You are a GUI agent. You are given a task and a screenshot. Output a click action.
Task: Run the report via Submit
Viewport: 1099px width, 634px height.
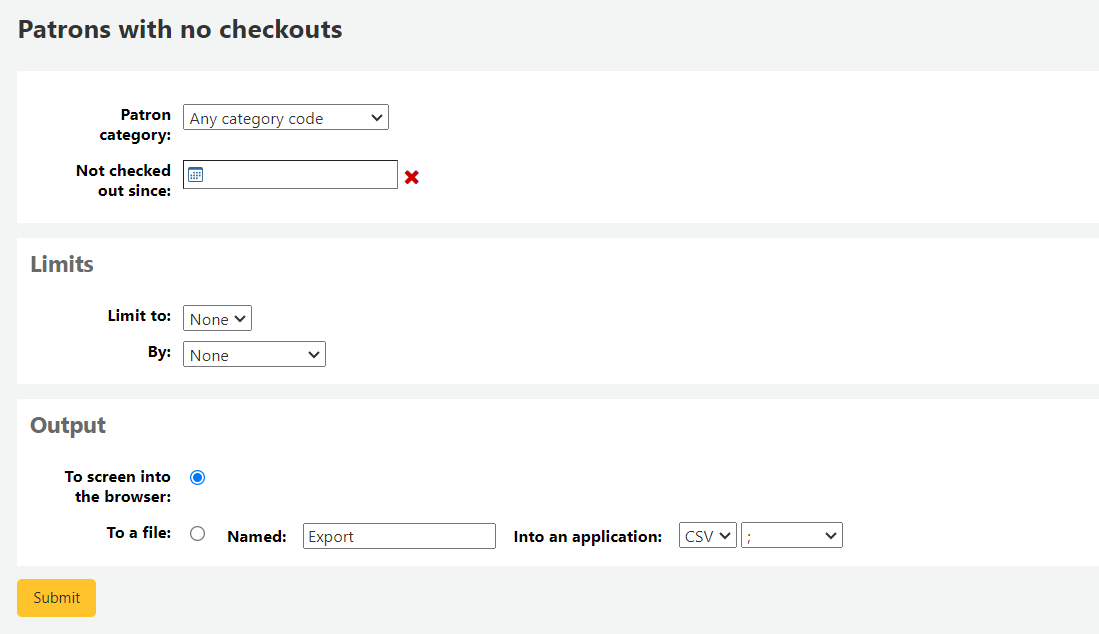point(56,597)
